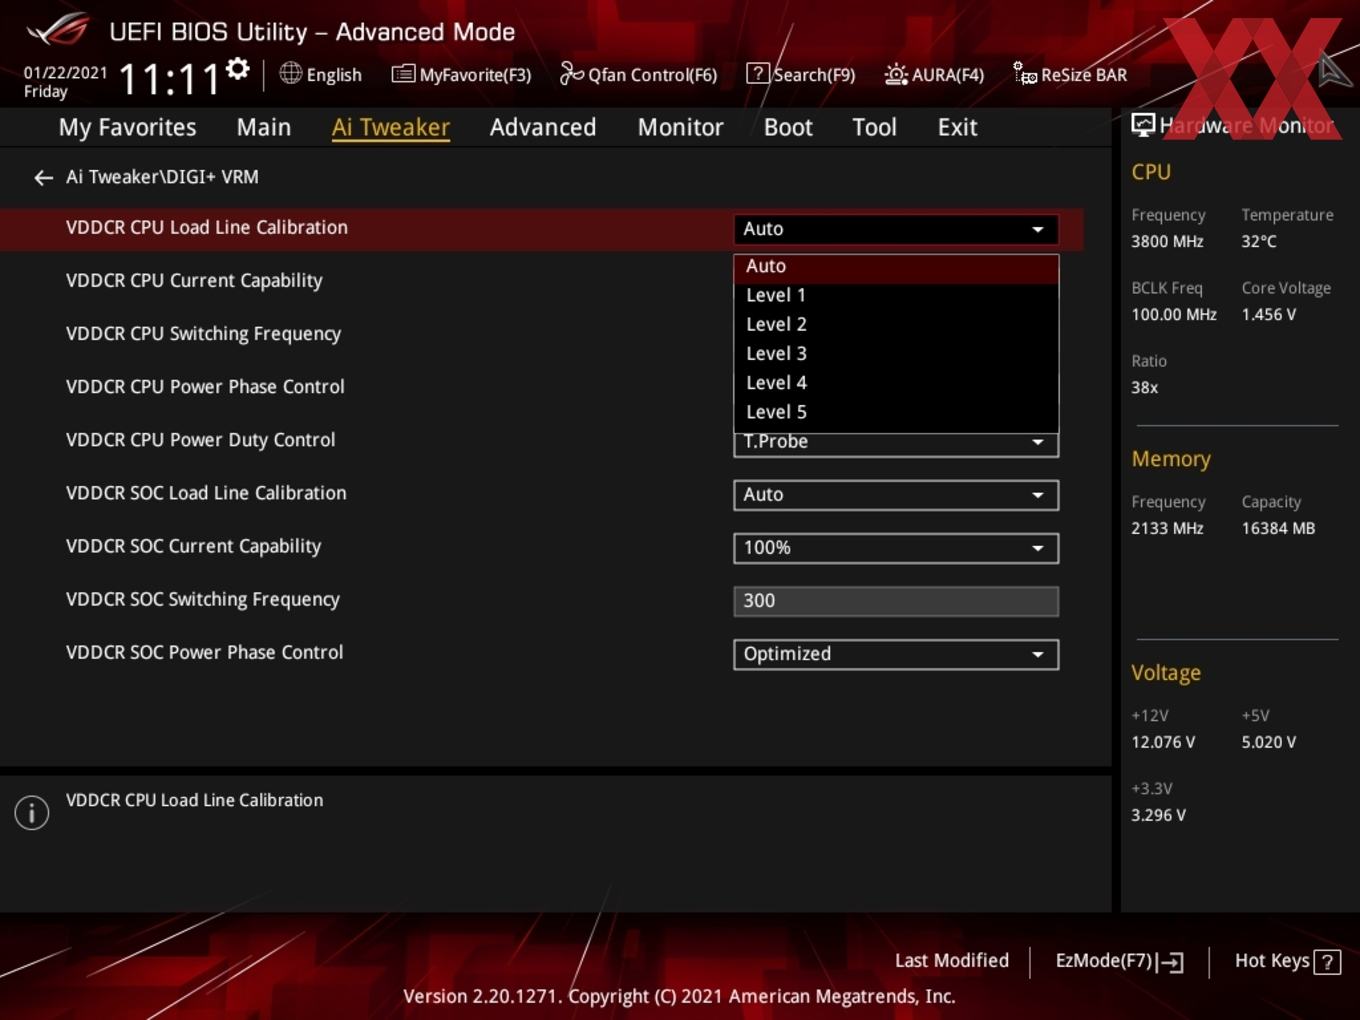Screen dimensions: 1360x1020
Task: Click the CPU temperature value 32°C
Action: pyautogui.click(x=1259, y=242)
